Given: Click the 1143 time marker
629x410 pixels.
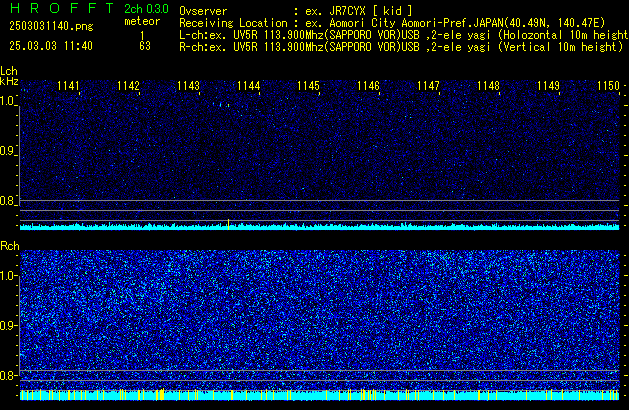Looking at the screenshot, I should click(188, 86).
